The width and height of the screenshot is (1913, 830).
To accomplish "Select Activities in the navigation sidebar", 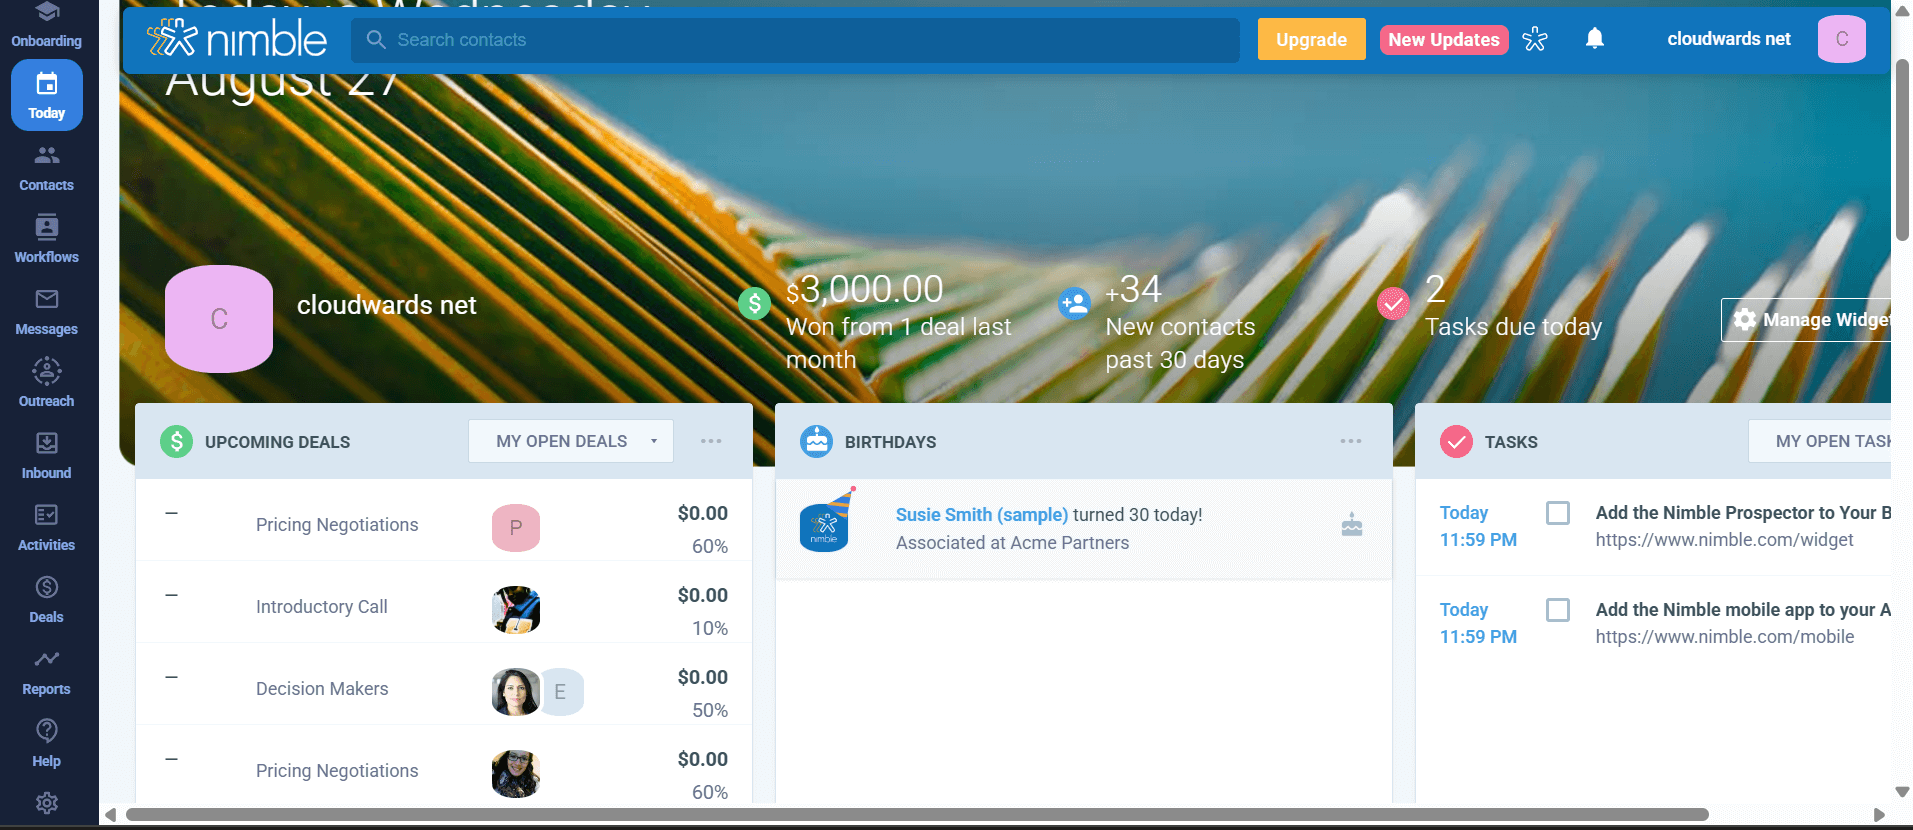I will [x=47, y=528].
